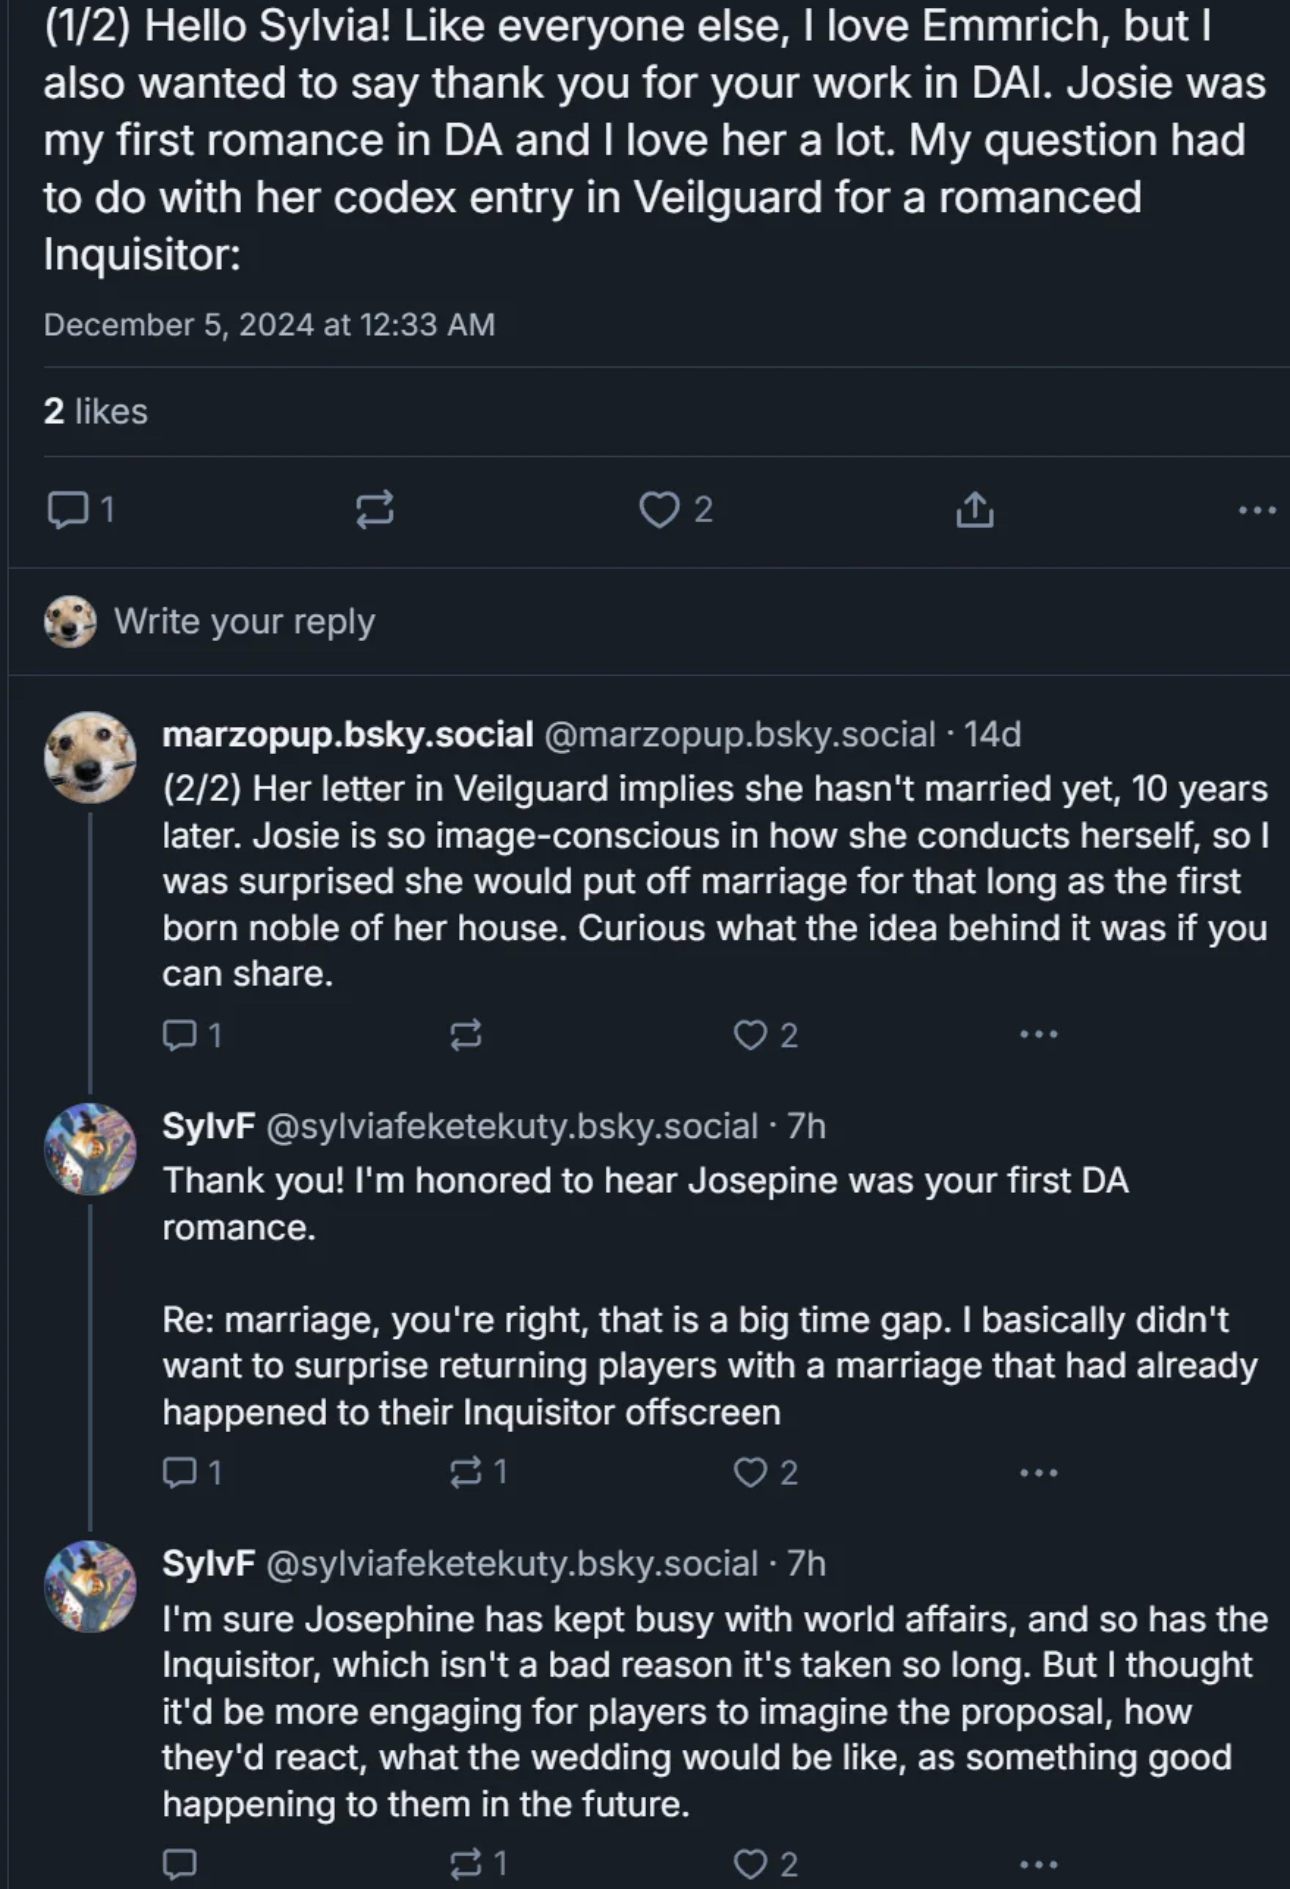This screenshot has width=1290, height=1889.
Task: Click the December 5, 2024 timestamp
Action: pos(269,324)
